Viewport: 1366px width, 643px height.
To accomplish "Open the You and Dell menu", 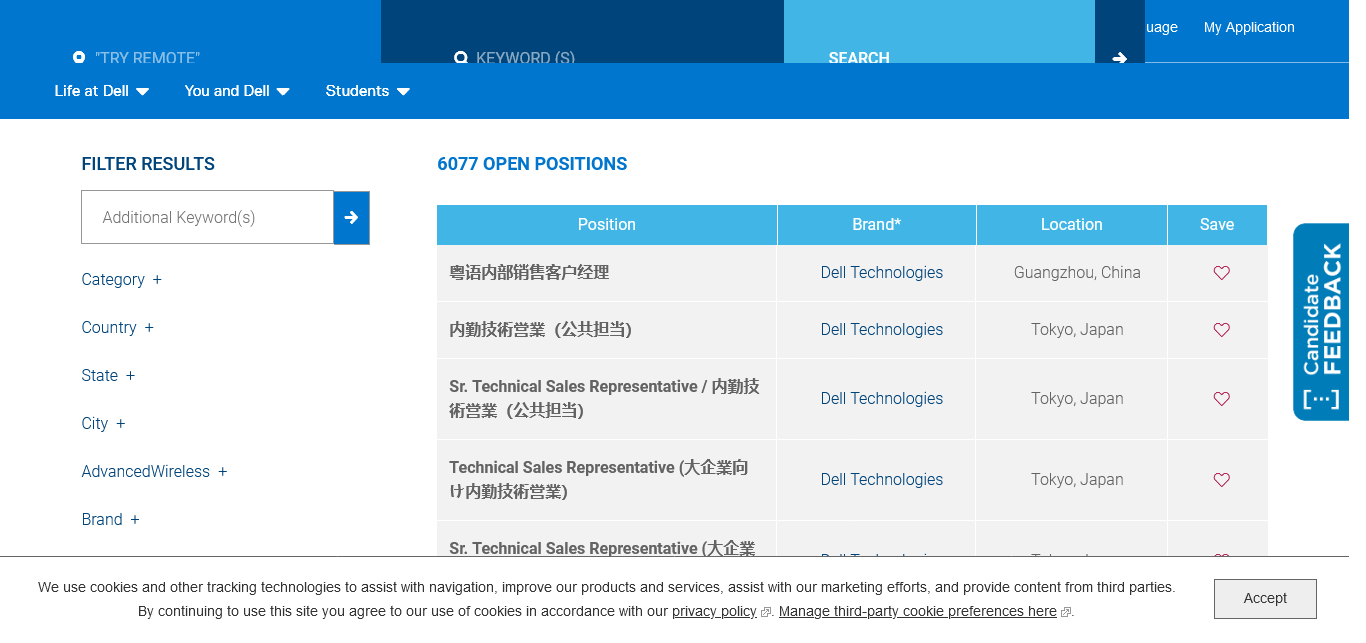I will pyautogui.click(x=236, y=91).
